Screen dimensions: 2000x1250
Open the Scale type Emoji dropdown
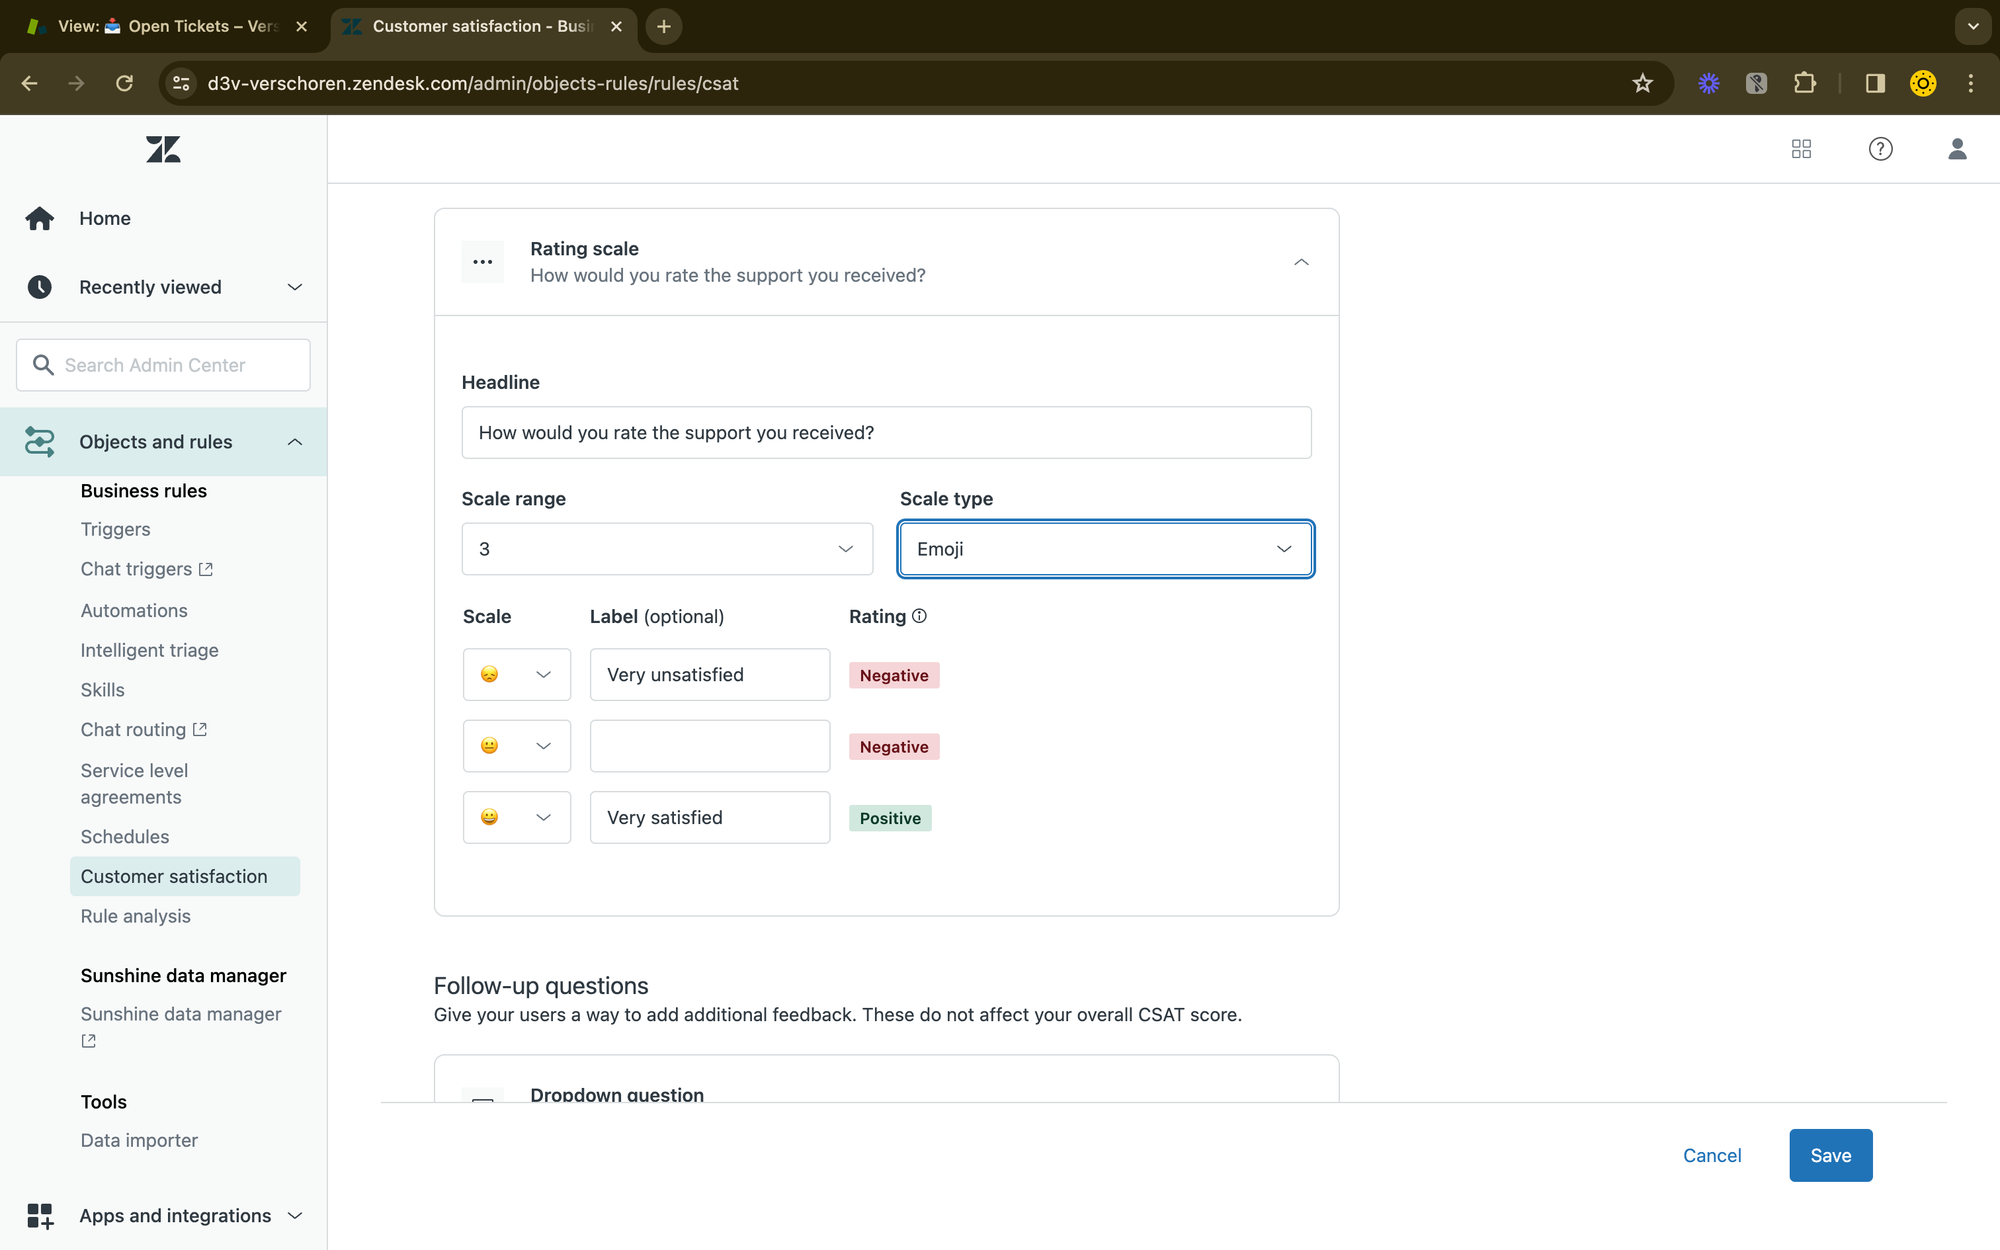point(1105,549)
